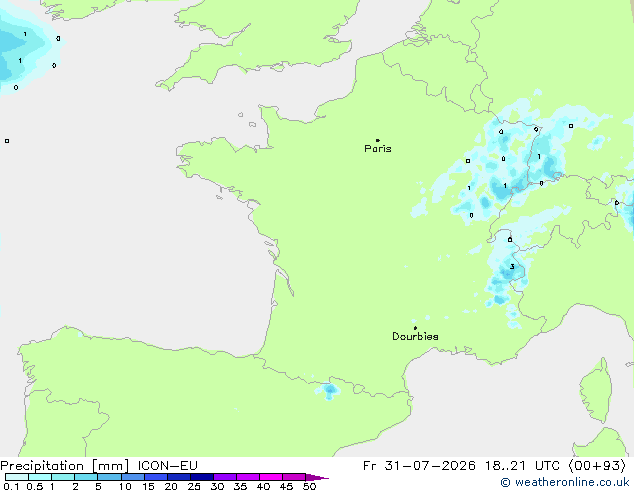Click the '18..21 UTC' time range

[522, 466]
